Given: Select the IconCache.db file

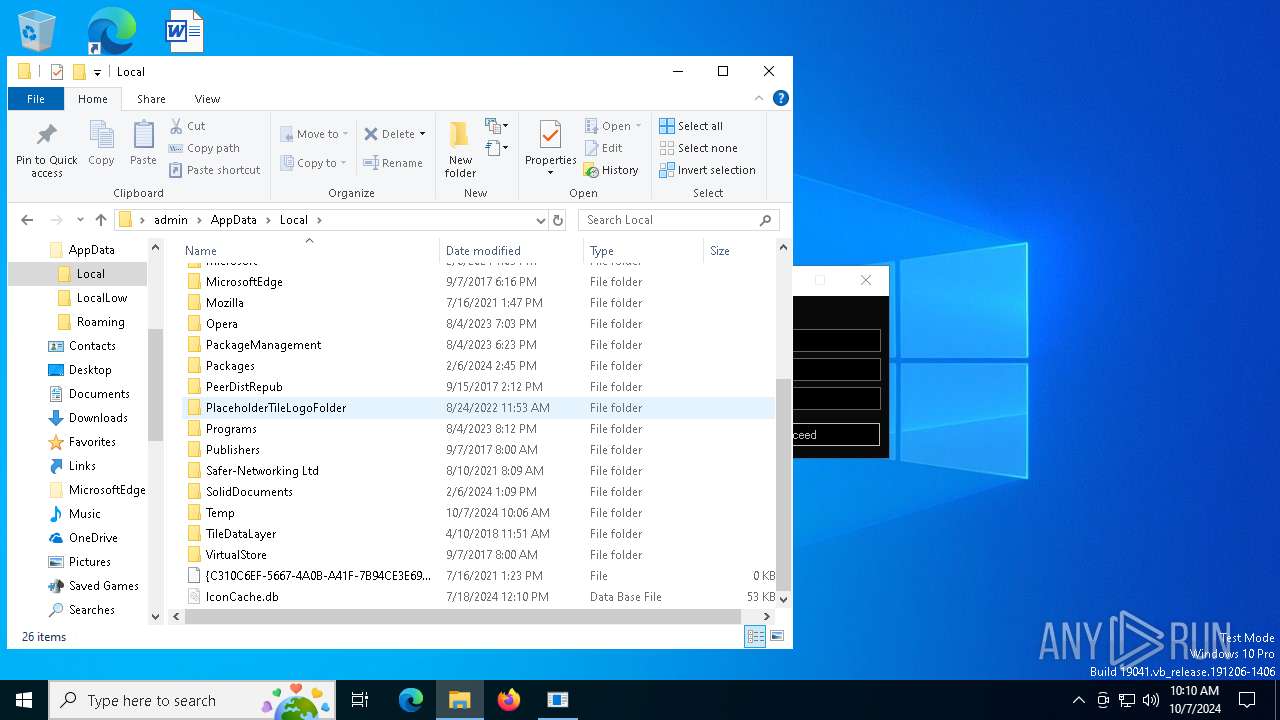Looking at the screenshot, I should pos(478,597).
